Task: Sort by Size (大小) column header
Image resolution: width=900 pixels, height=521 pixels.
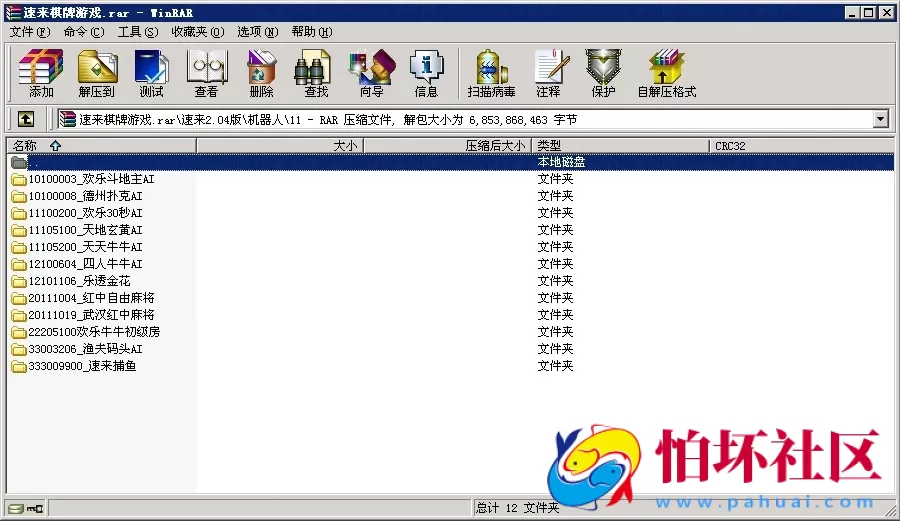Action: pos(280,146)
